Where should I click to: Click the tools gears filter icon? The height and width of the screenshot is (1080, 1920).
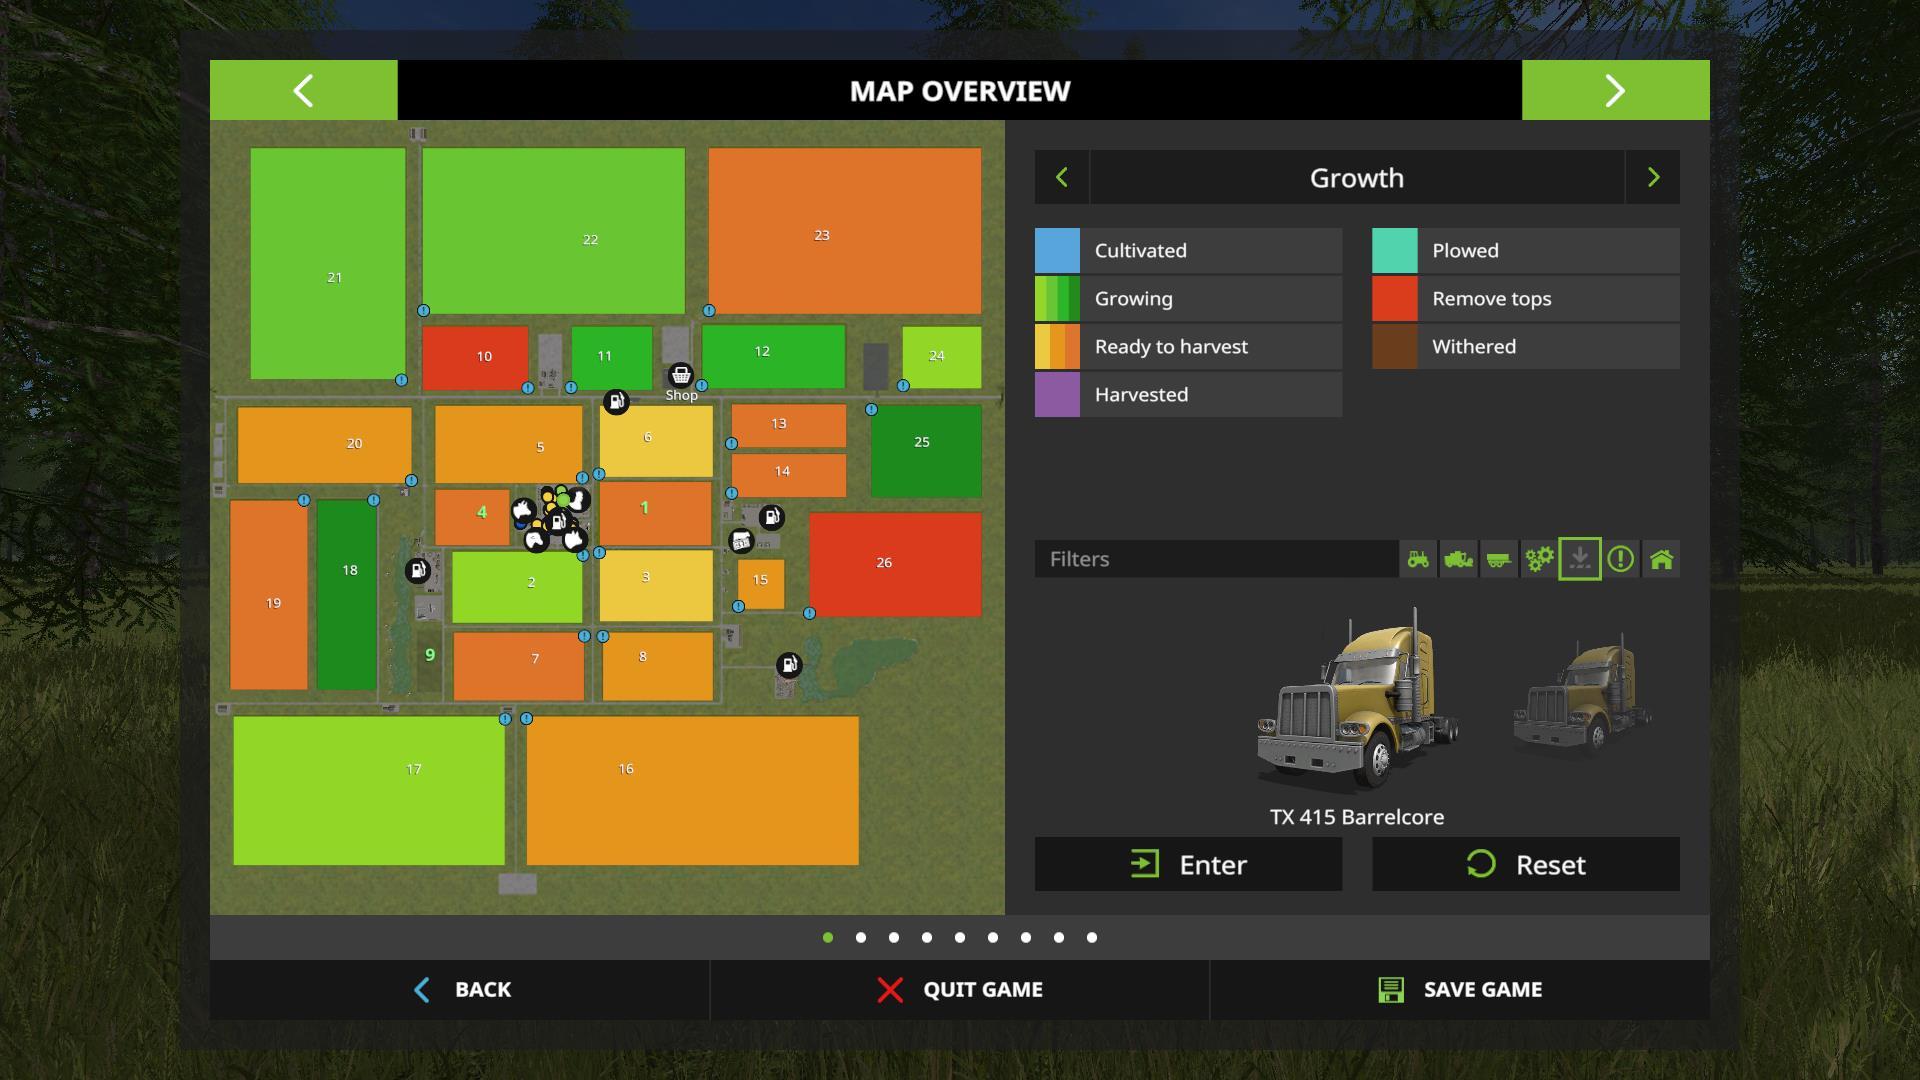click(x=1539, y=559)
